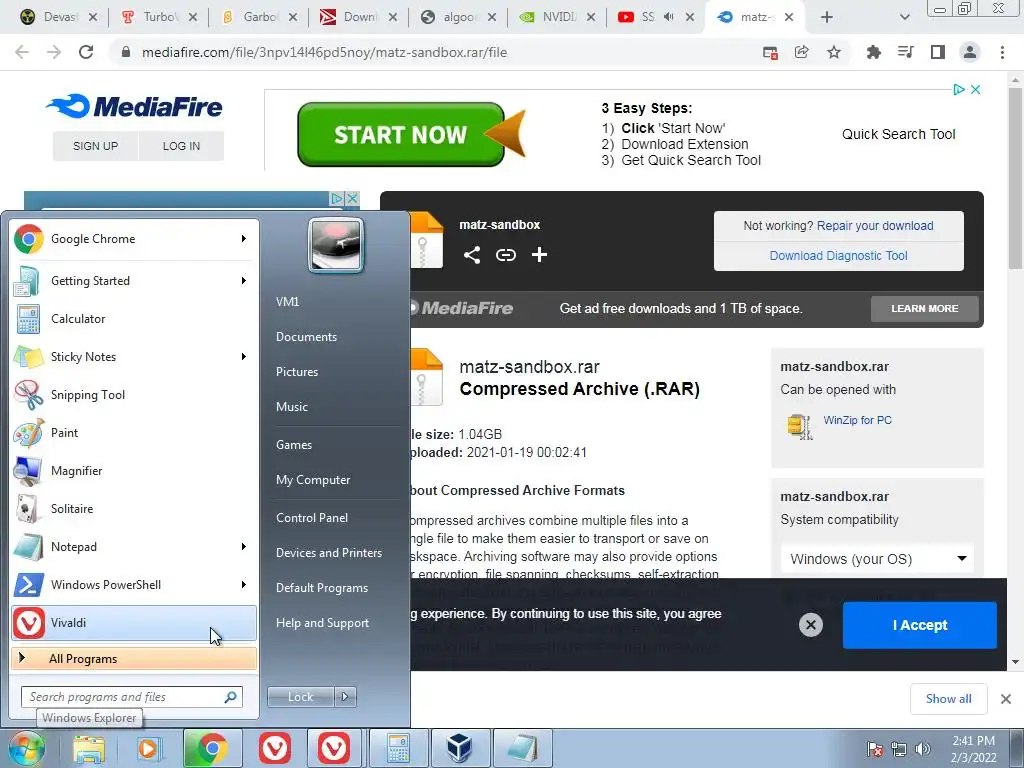Open Help and Support

tap(322, 623)
